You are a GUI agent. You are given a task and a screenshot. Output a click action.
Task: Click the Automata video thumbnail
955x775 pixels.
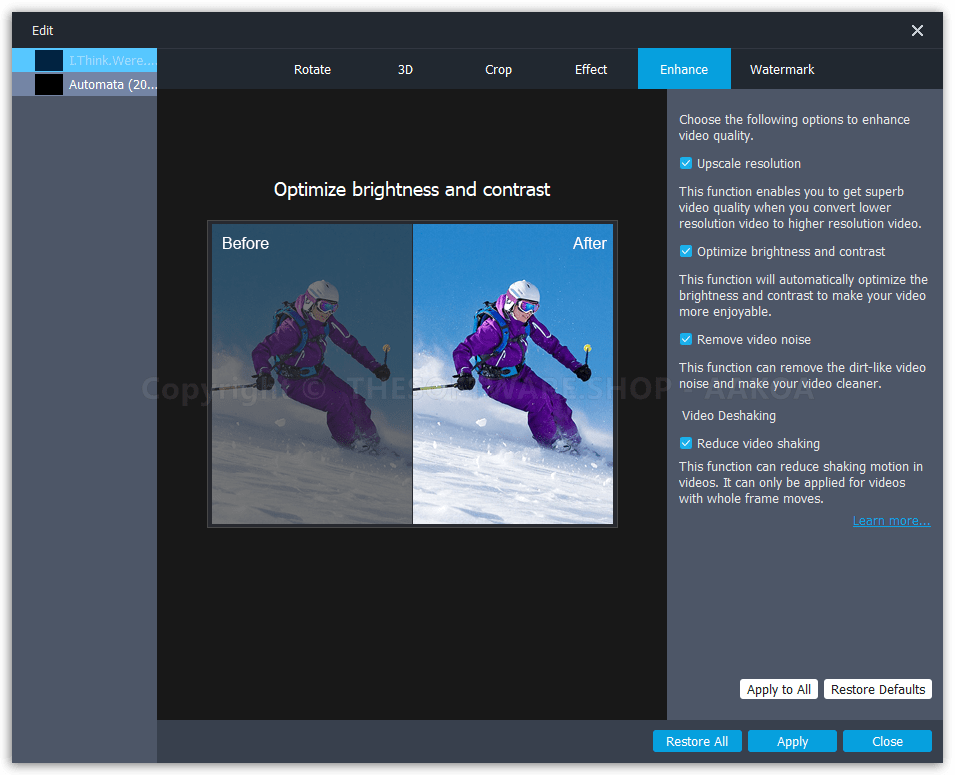(49, 84)
